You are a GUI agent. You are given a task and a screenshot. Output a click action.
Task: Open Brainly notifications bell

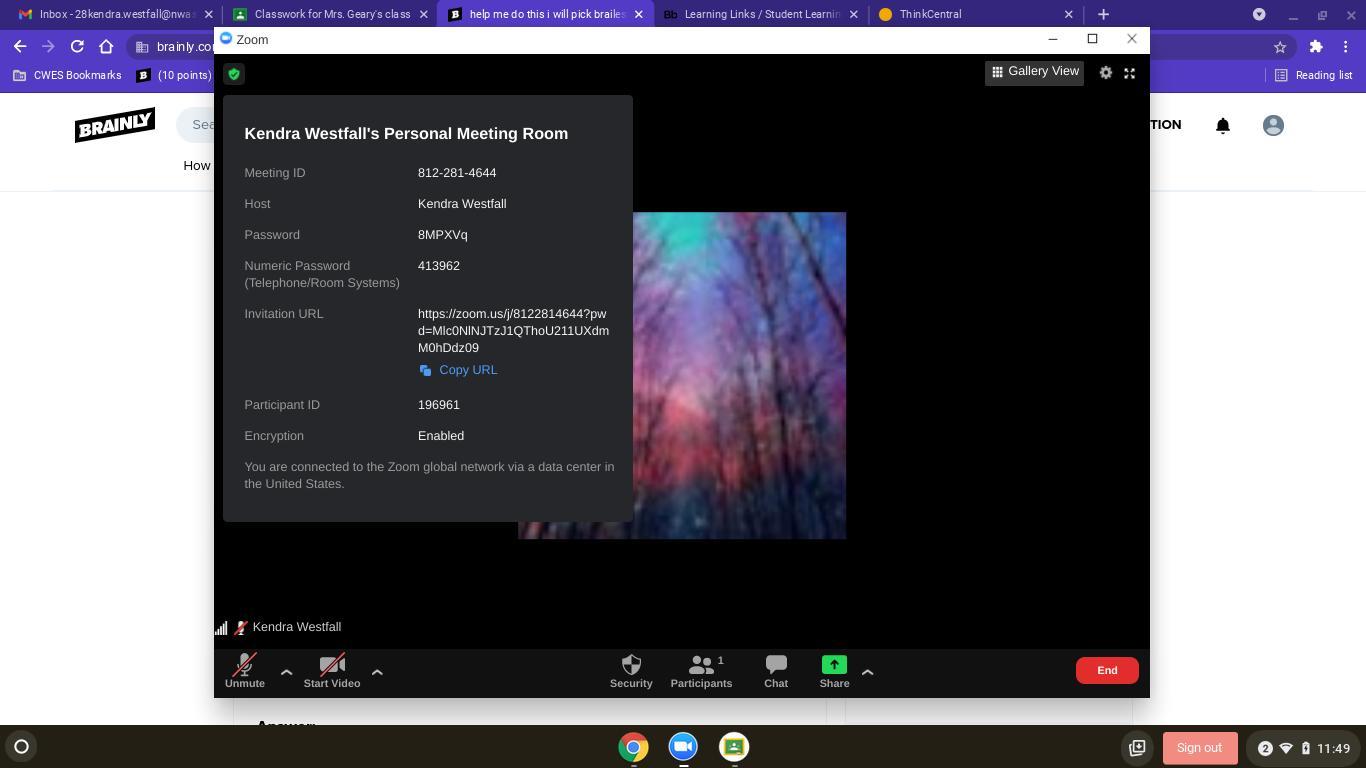1223,125
